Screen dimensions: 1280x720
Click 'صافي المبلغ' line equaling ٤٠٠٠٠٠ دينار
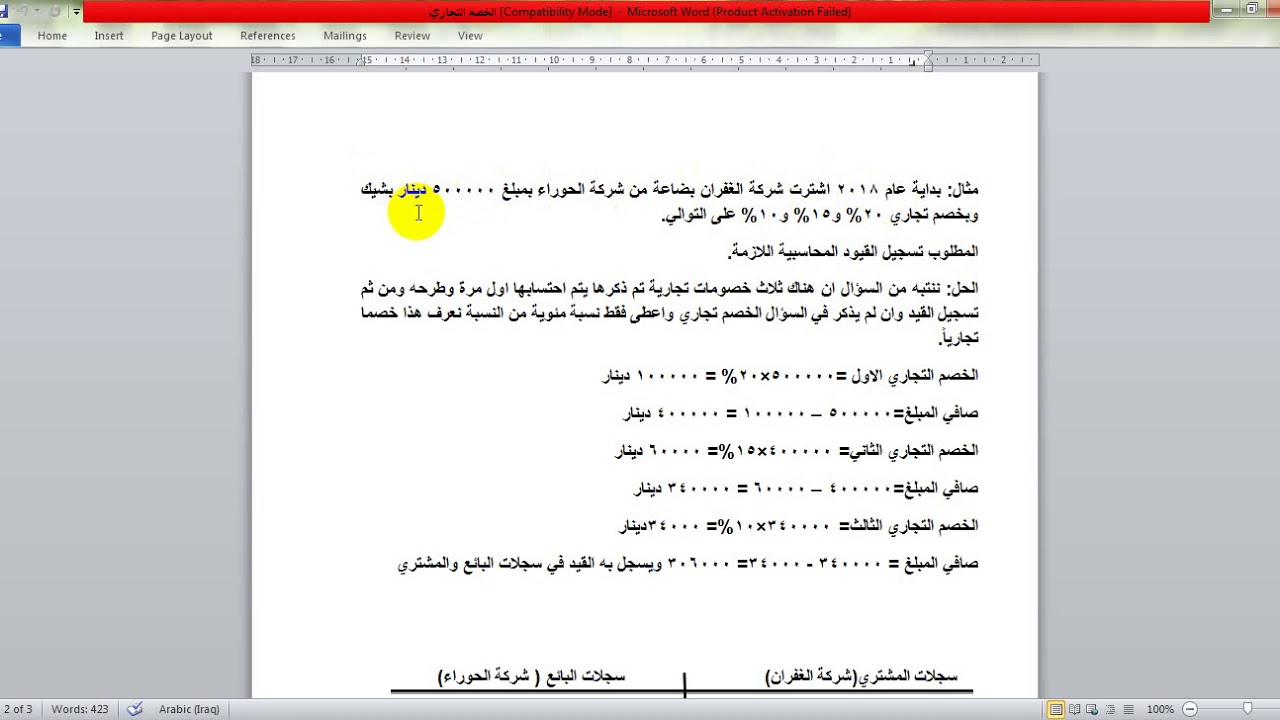(x=800, y=413)
